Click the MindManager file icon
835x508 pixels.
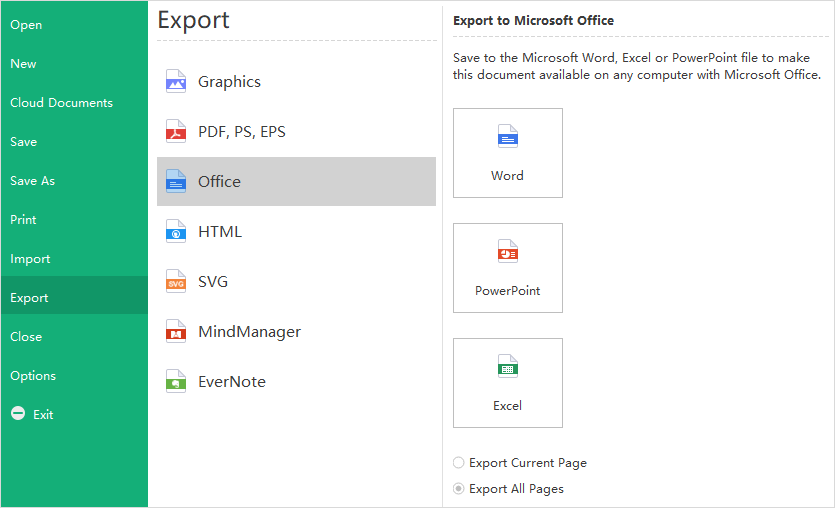point(176,332)
